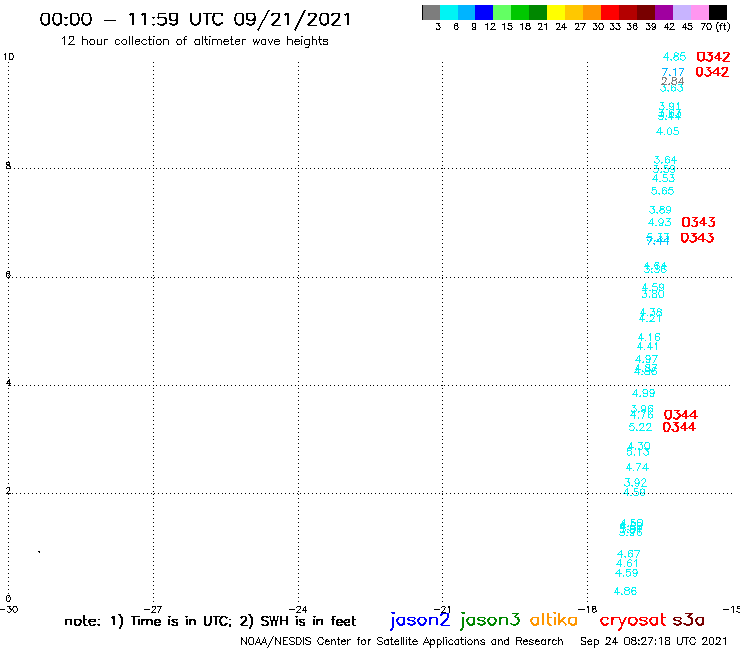Image resolution: width=740 pixels, height=650 pixels.
Task: Pick the yellow swatch in the color scale
Action: (x=556, y=12)
